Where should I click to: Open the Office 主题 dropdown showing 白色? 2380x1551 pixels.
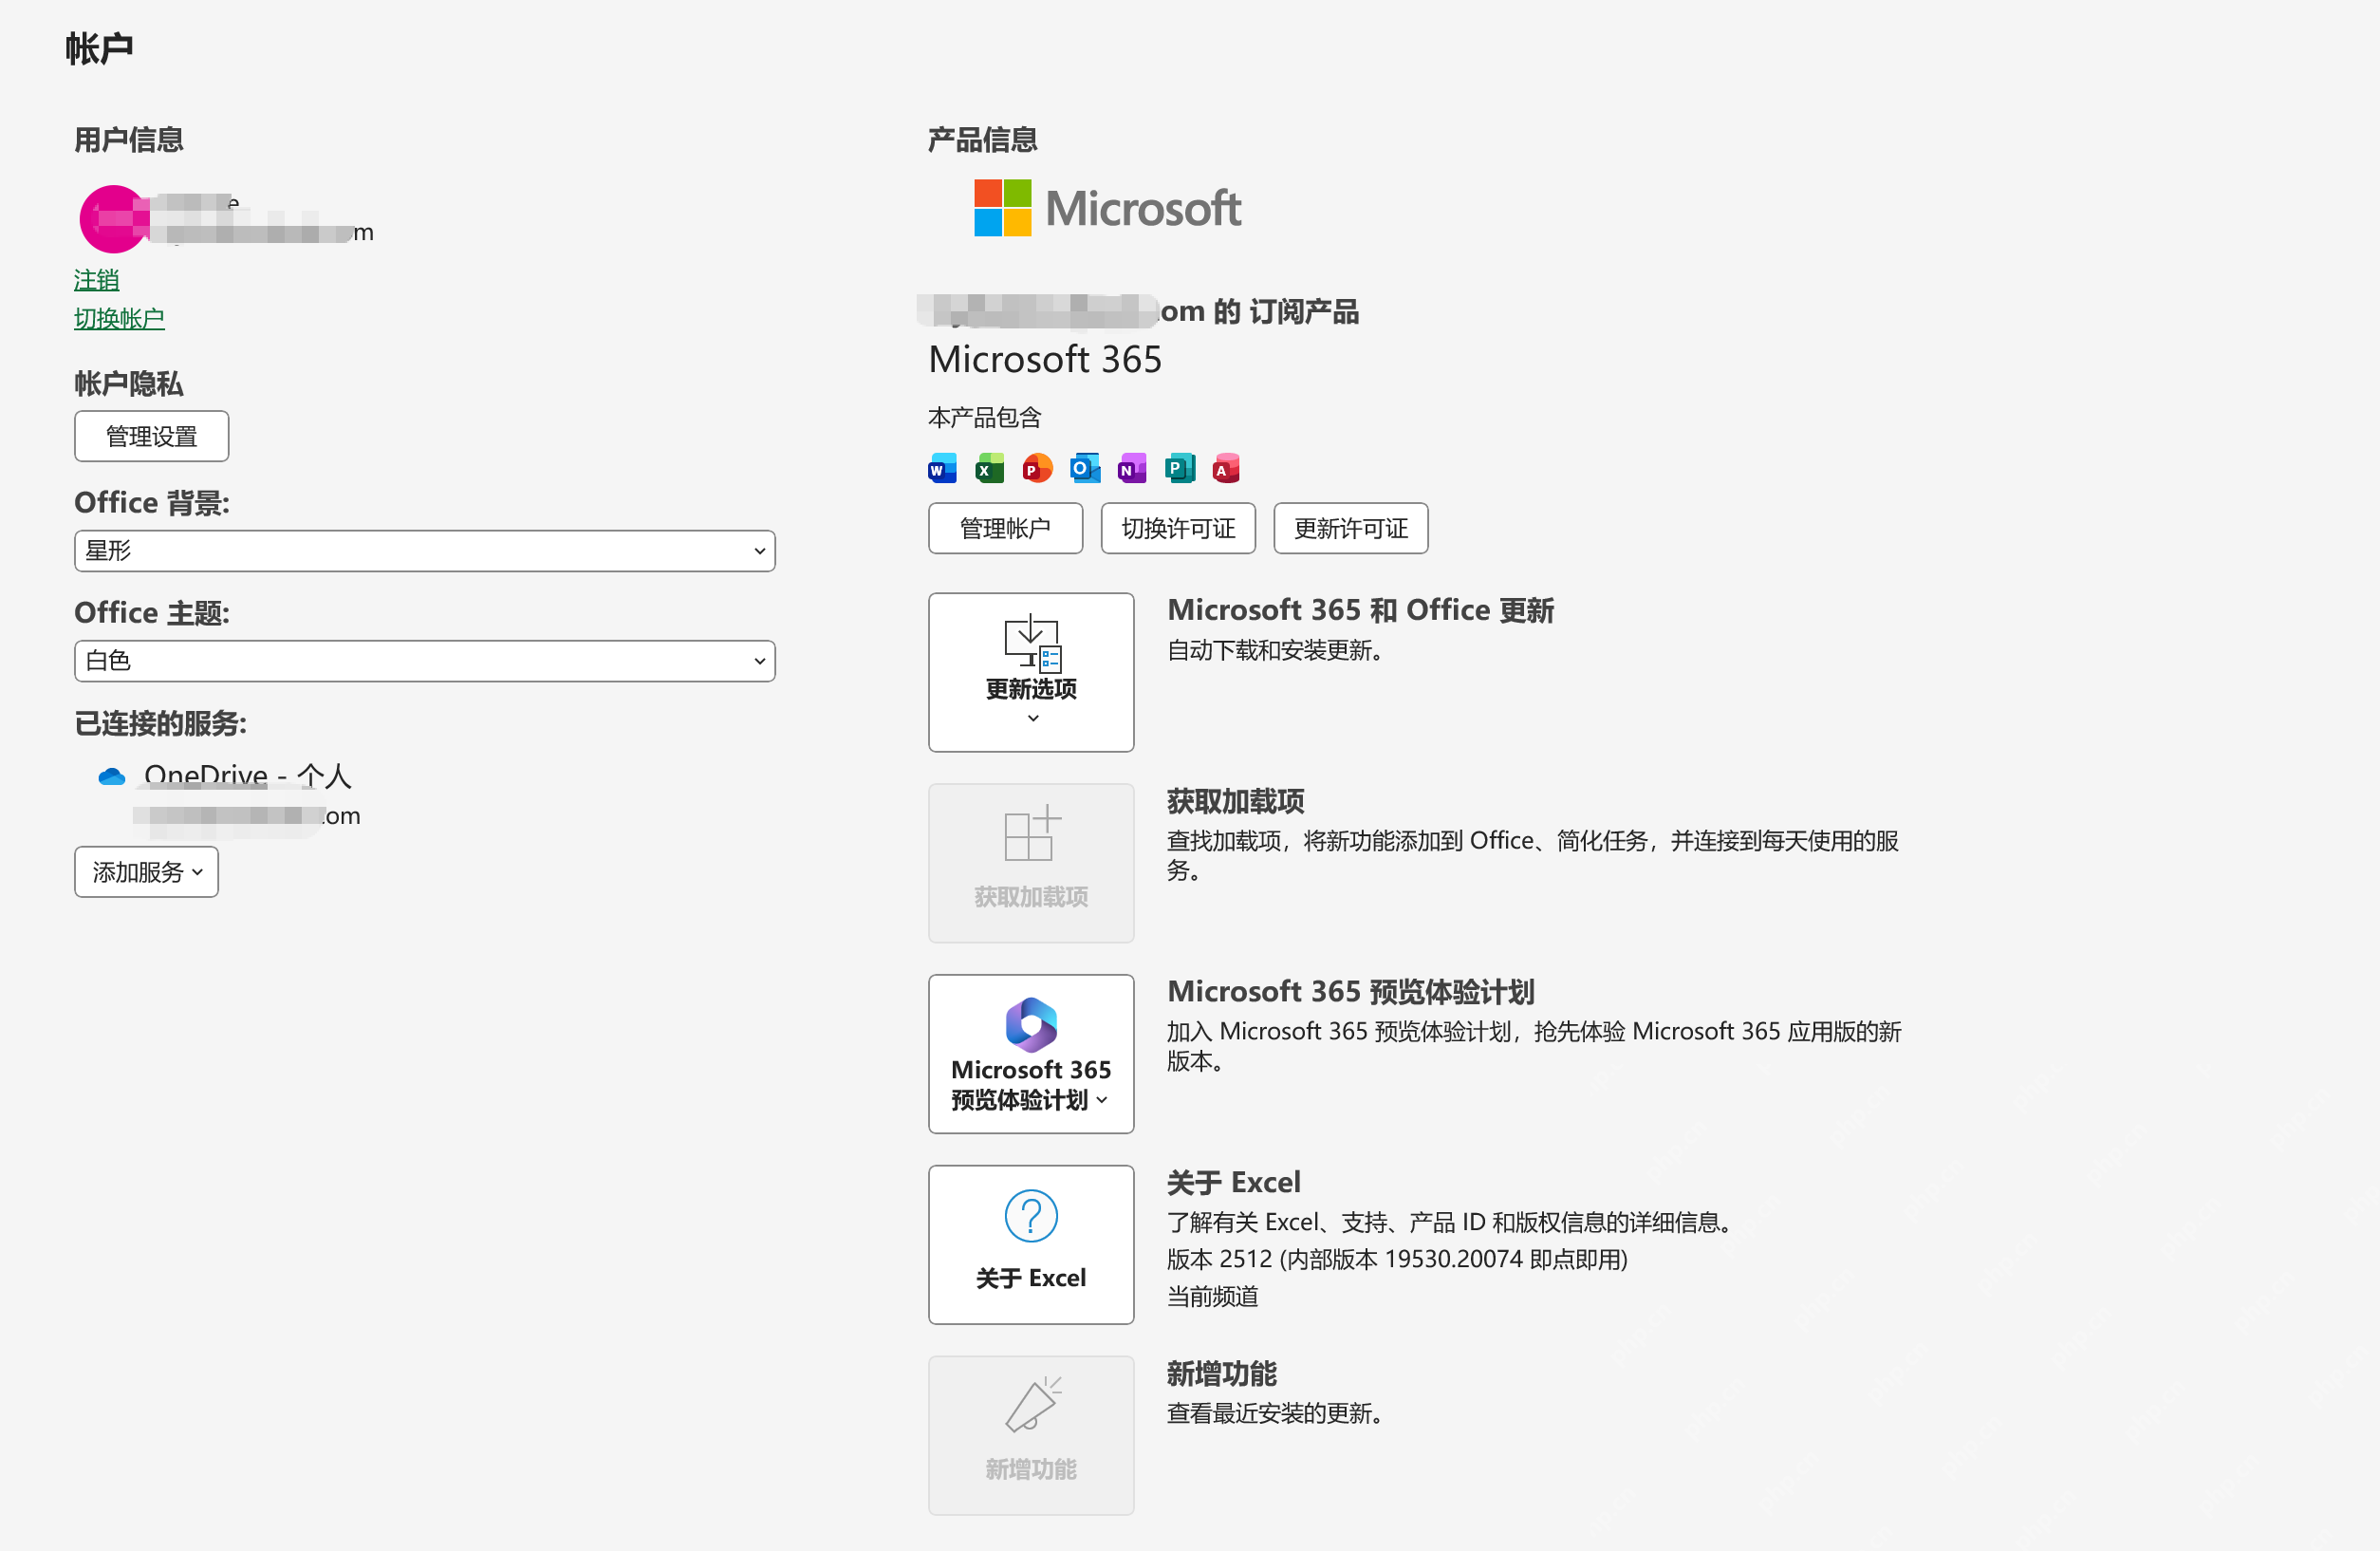pos(425,661)
